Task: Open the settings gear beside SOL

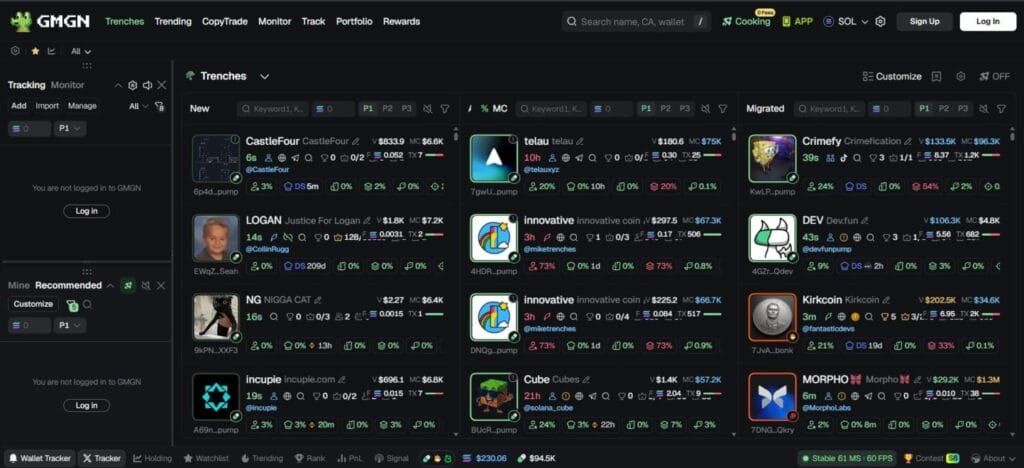Action: point(880,21)
